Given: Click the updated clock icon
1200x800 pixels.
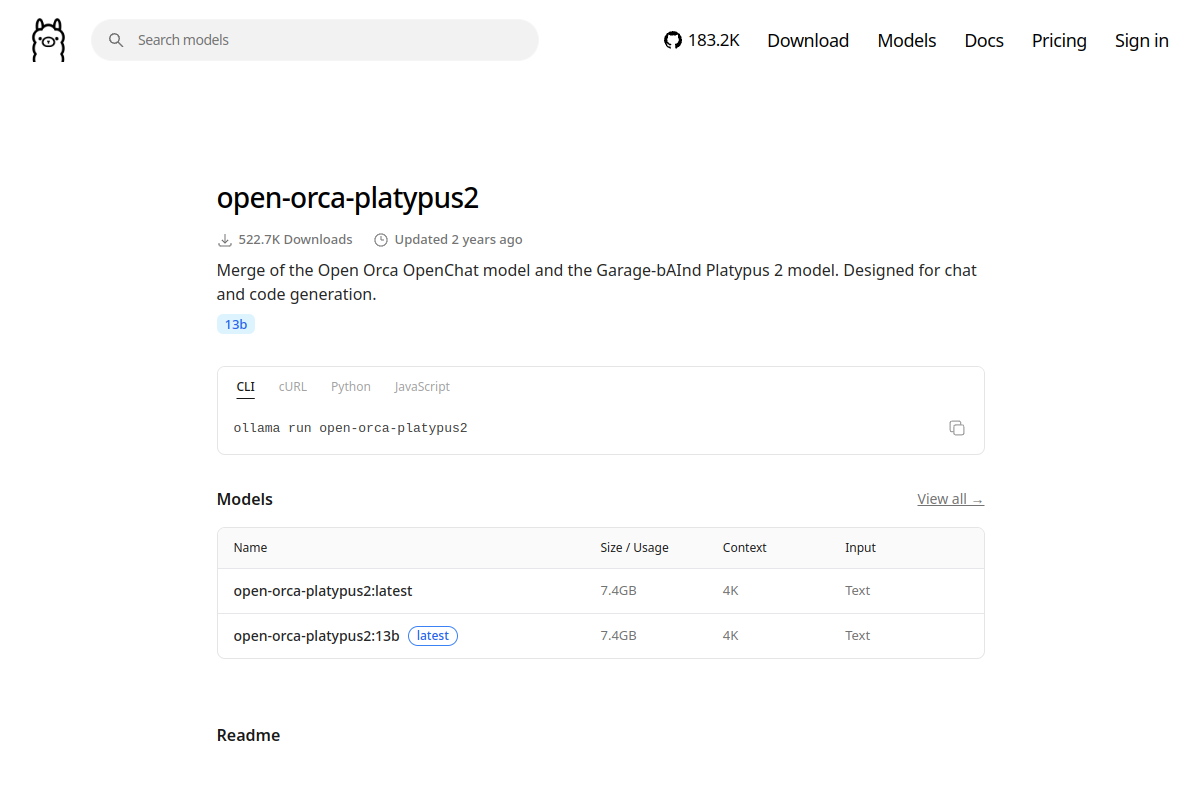Looking at the screenshot, I should [x=381, y=240].
